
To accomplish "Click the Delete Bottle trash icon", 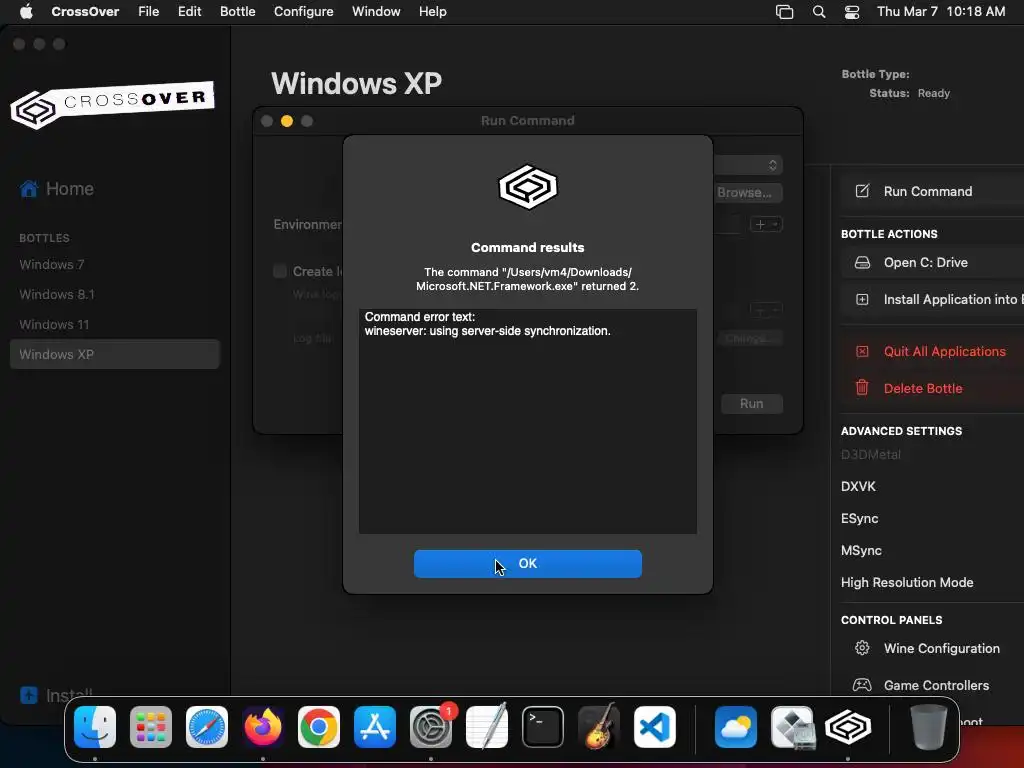I will (x=862, y=388).
